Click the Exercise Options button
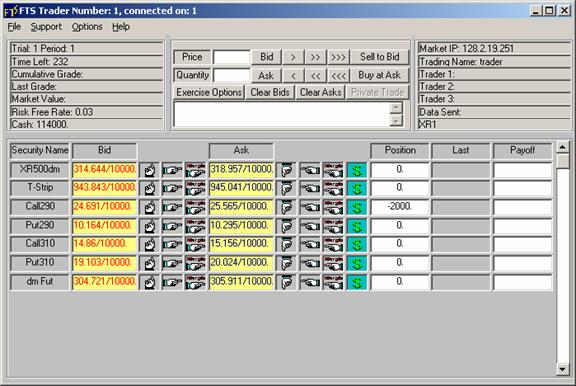 tap(209, 92)
